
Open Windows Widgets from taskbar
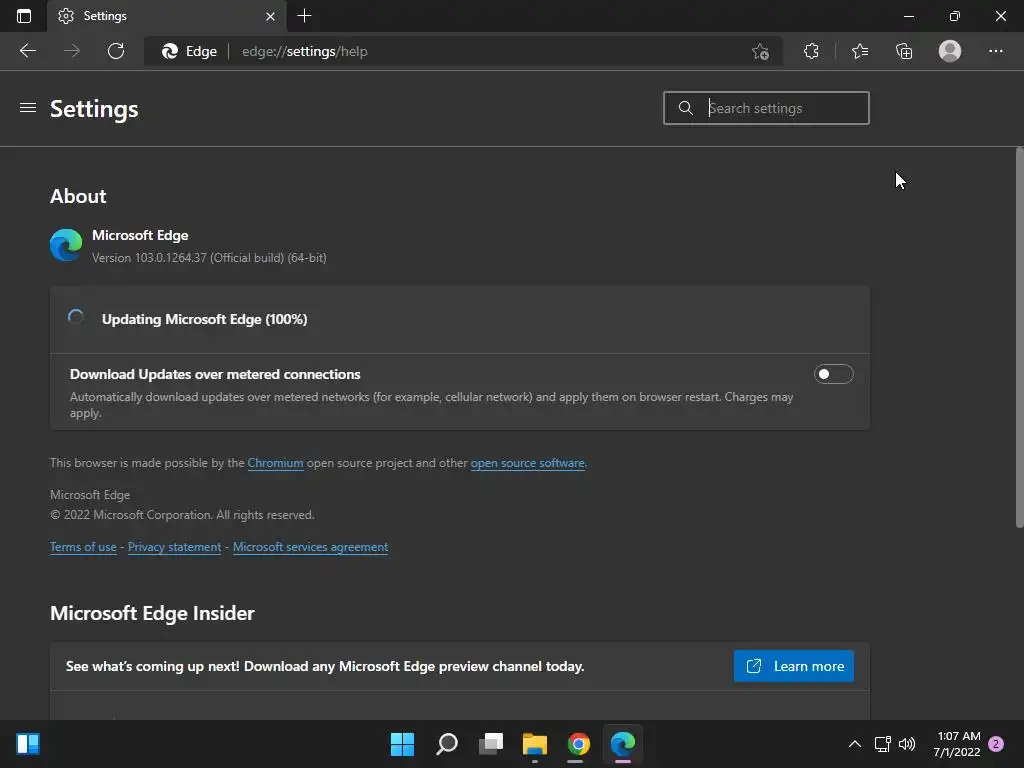(x=28, y=744)
